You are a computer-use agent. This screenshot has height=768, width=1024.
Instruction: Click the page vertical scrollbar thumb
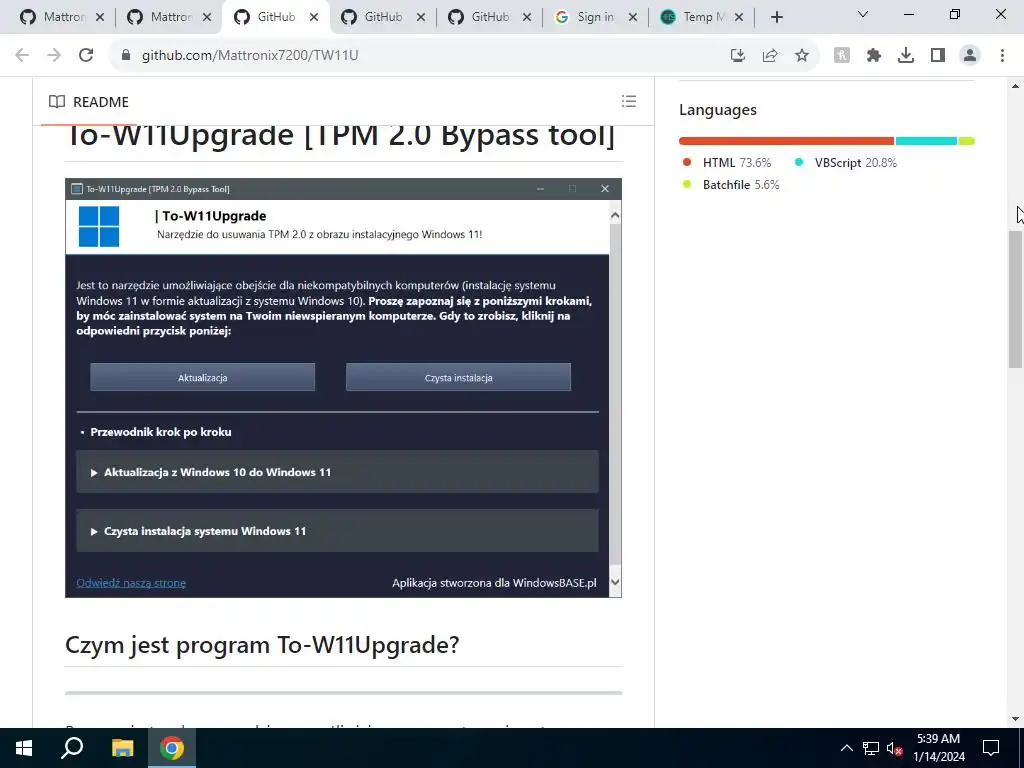pos(1015,299)
